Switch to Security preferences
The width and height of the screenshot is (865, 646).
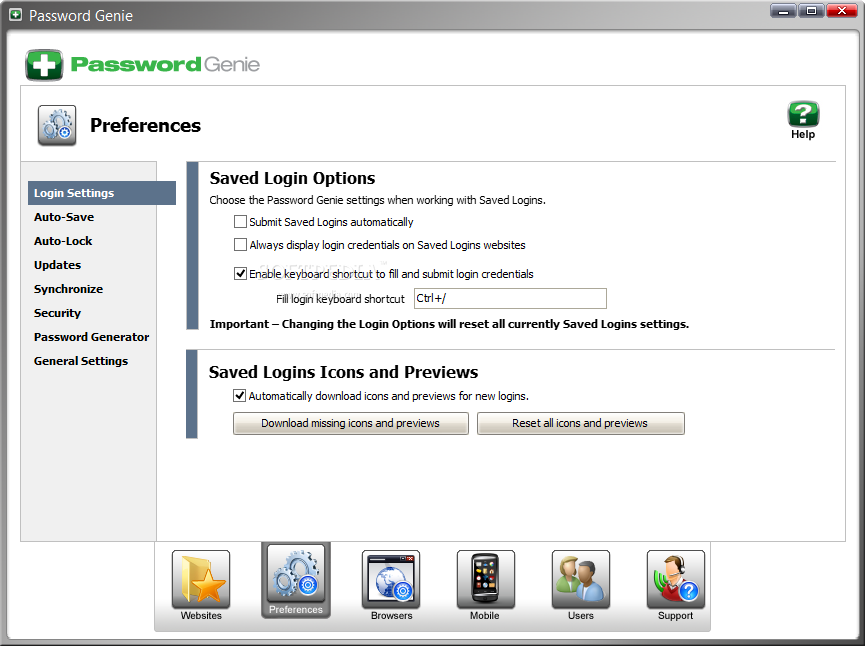(57, 313)
